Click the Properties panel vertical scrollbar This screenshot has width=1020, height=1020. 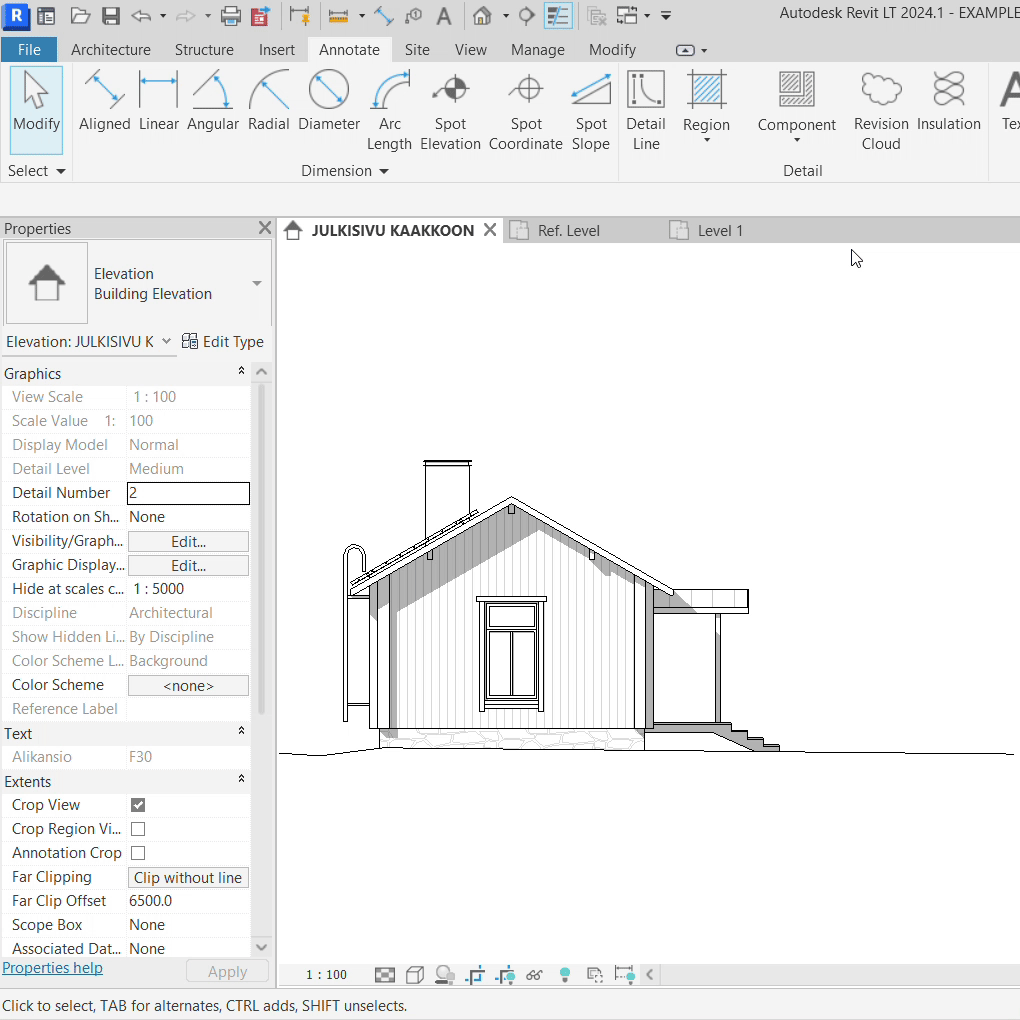click(x=262, y=550)
